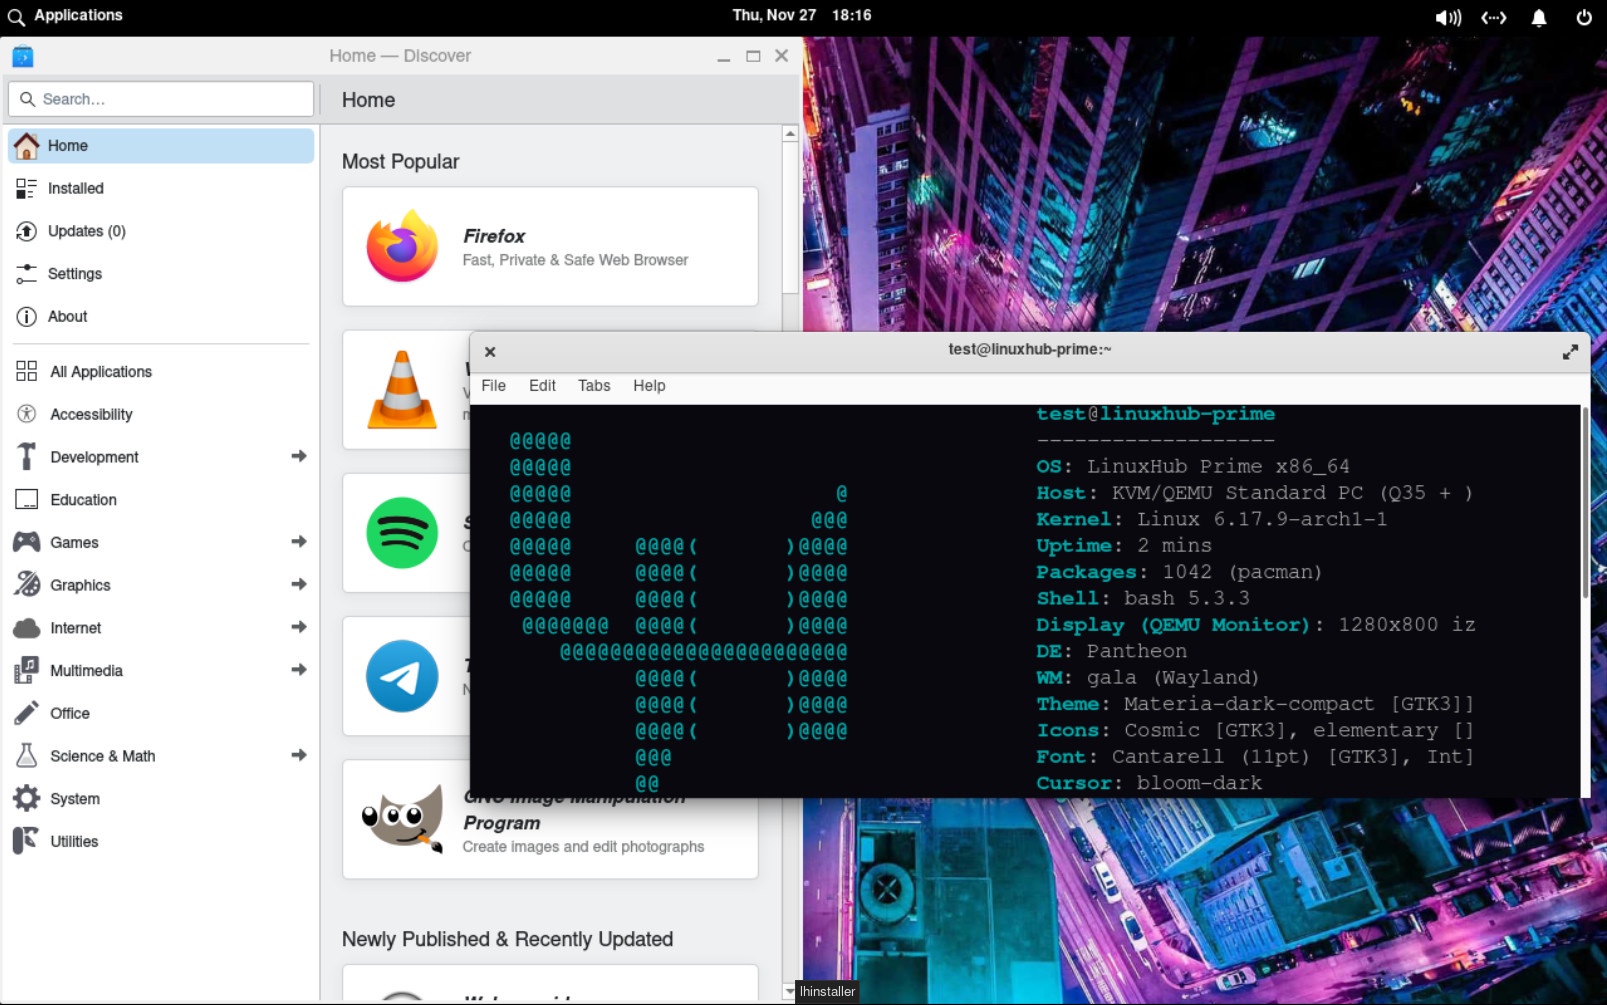Screen dimensions: 1607x1005
Task: Open the terminal Edit menu
Action: pos(542,386)
